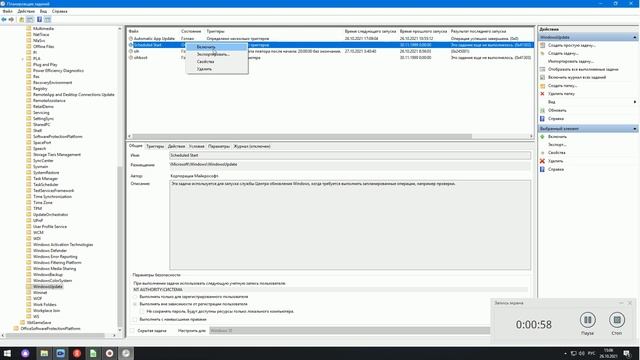This screenshot has width=640, height=360.
Task: Switch to 'Журнал (отключен)' tab
Action: coord(252,146)
